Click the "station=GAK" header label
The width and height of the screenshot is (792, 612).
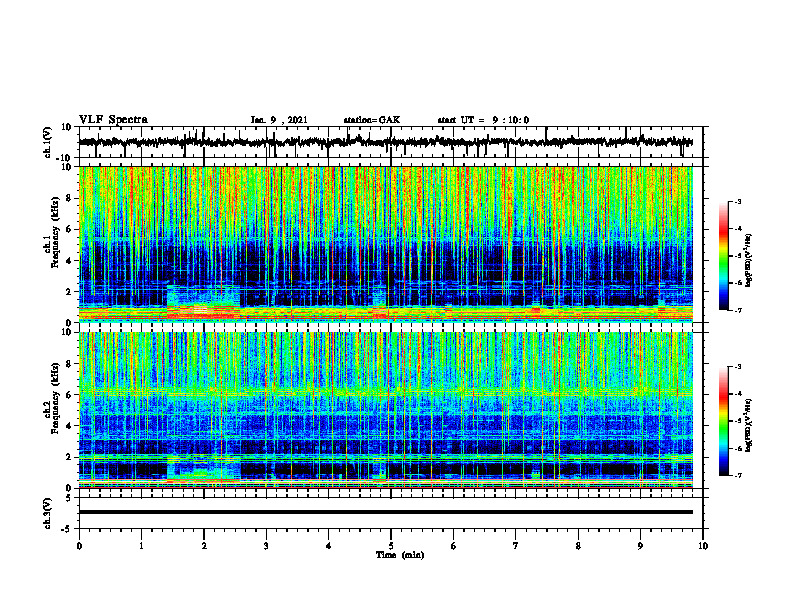372,120
